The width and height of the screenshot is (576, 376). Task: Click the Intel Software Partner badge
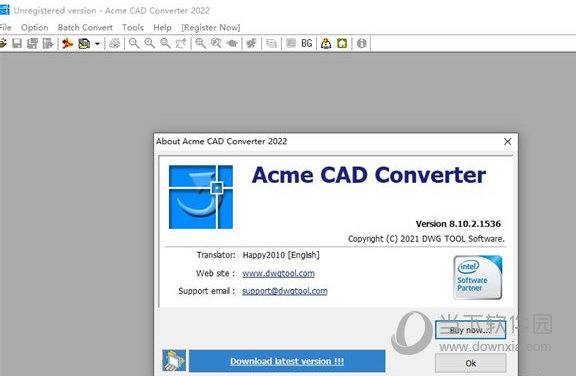click(478, 278)
